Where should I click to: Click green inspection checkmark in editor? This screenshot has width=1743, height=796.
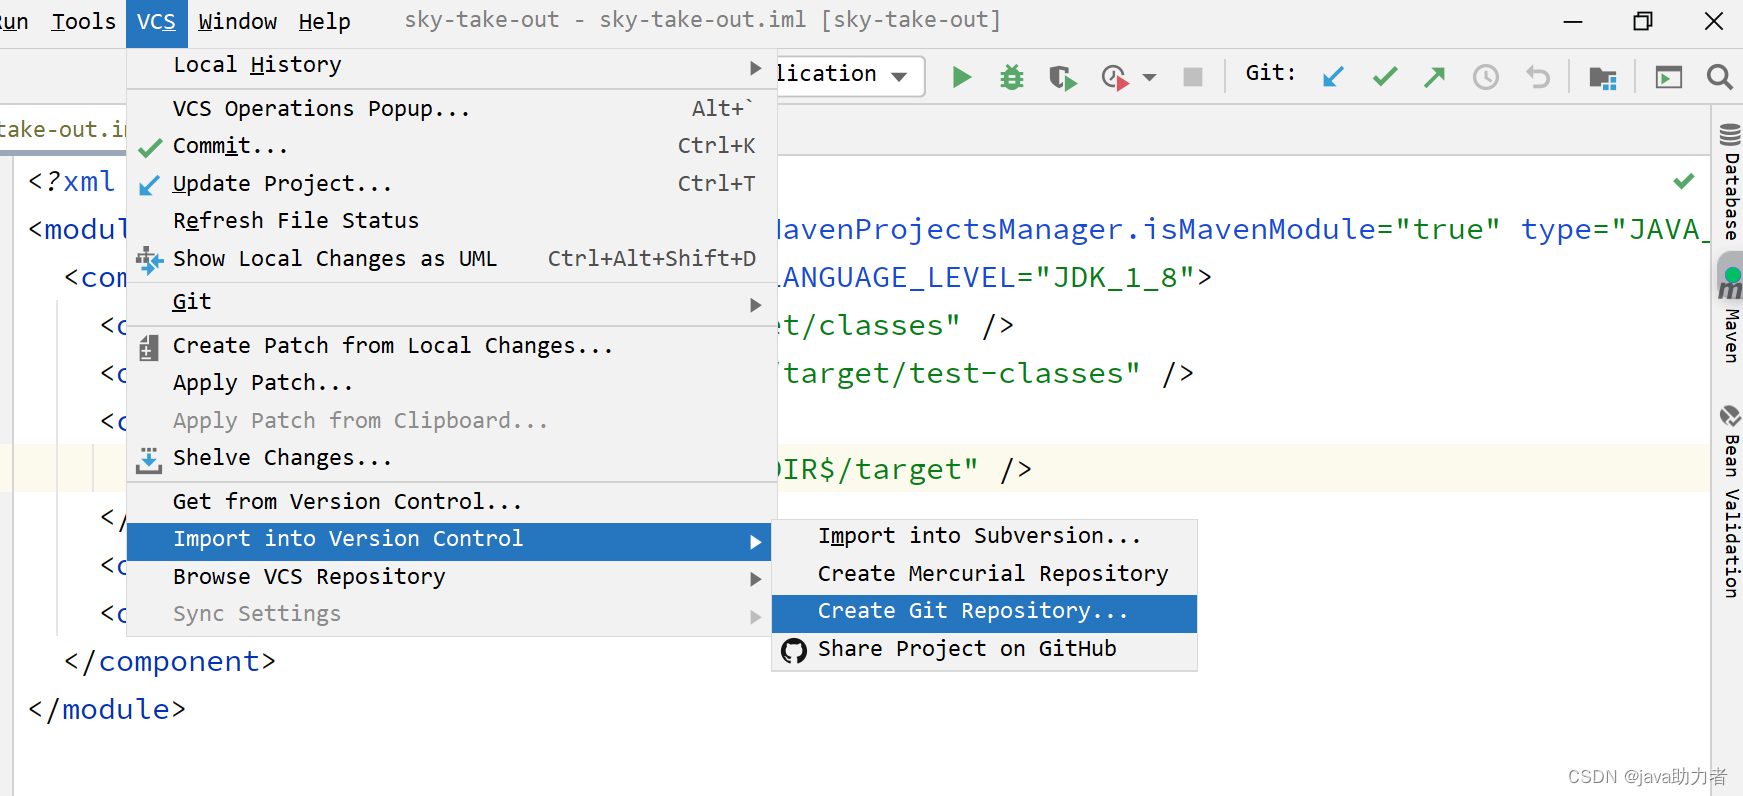[x=1684, y=181]
